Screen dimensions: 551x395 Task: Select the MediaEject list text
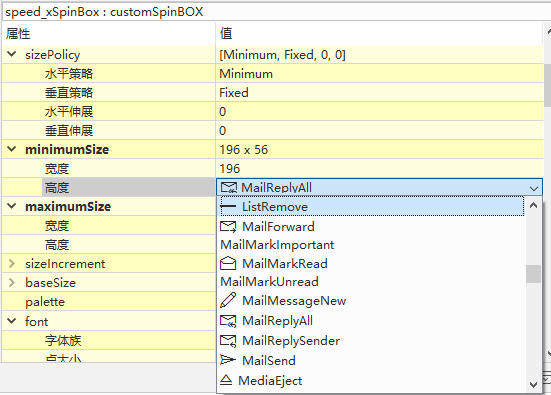point(270,381)
